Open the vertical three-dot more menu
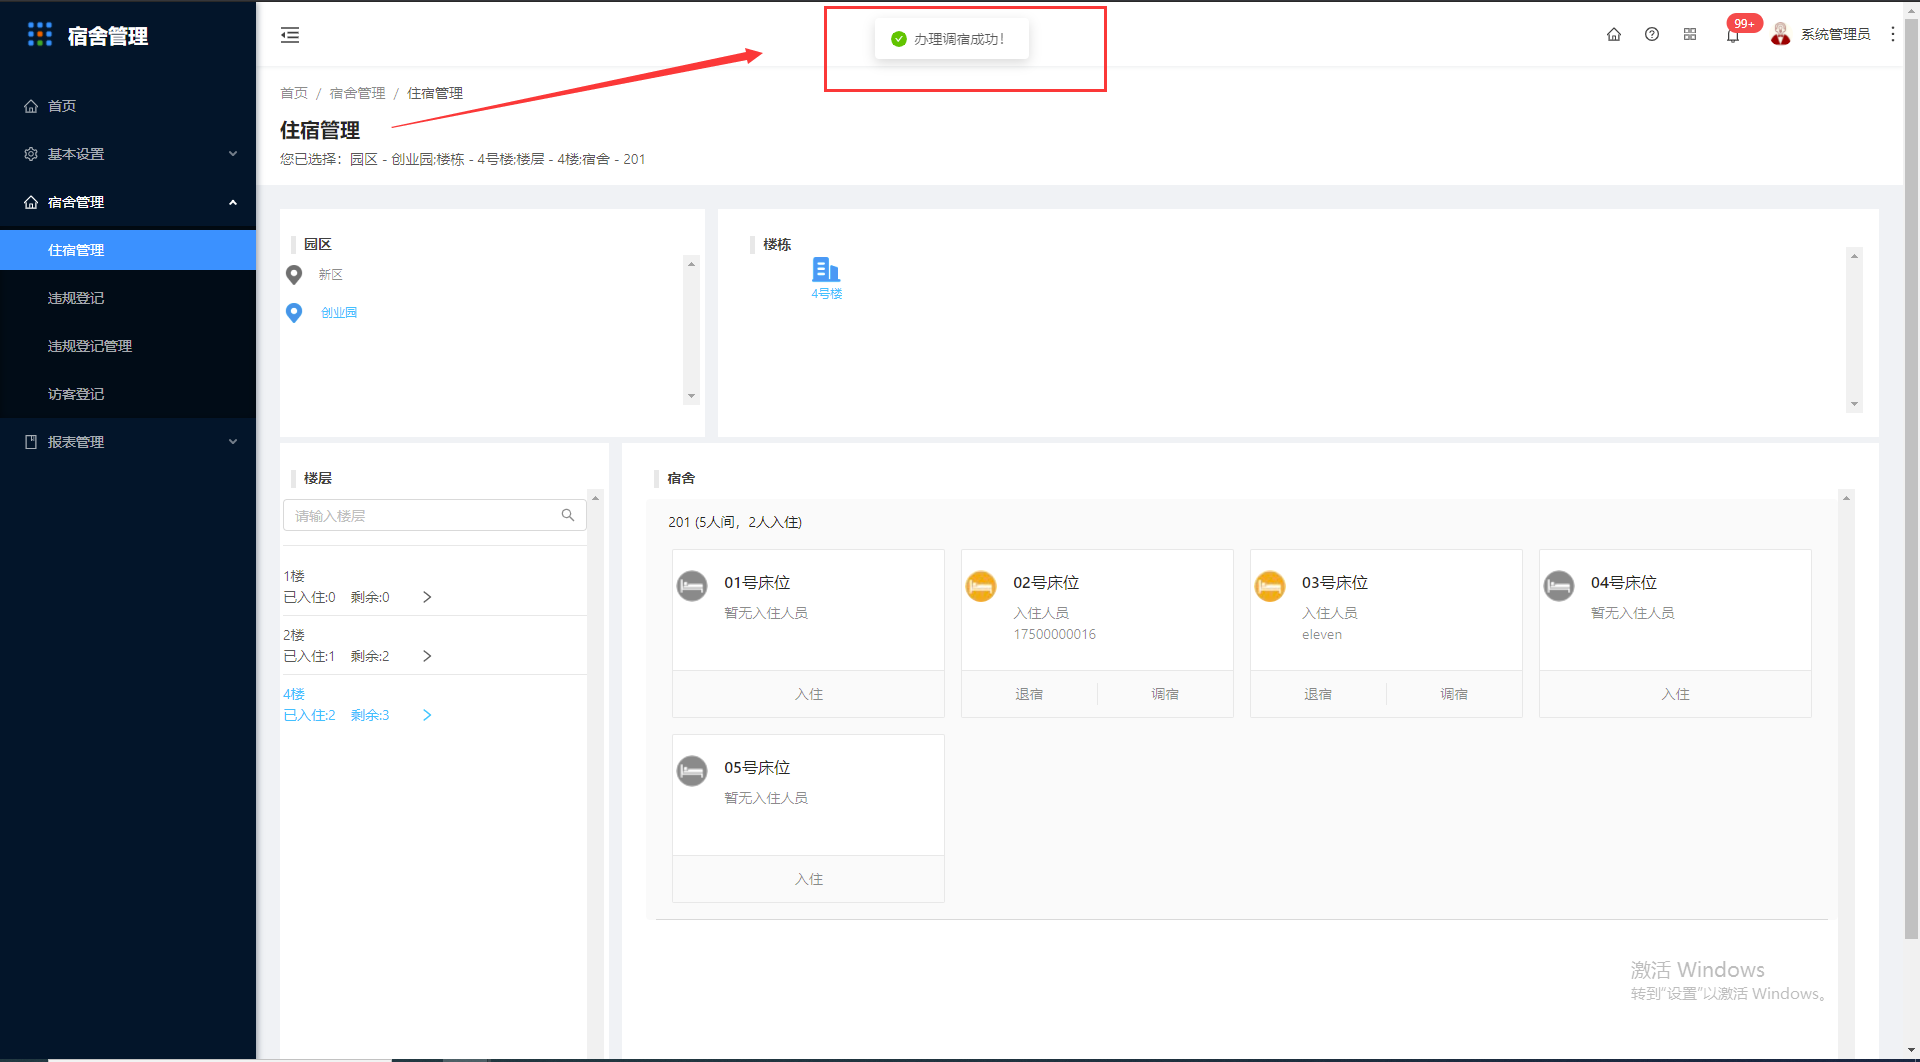The height and width of the screenshot is (1062, 1920). coord(1893,34)
